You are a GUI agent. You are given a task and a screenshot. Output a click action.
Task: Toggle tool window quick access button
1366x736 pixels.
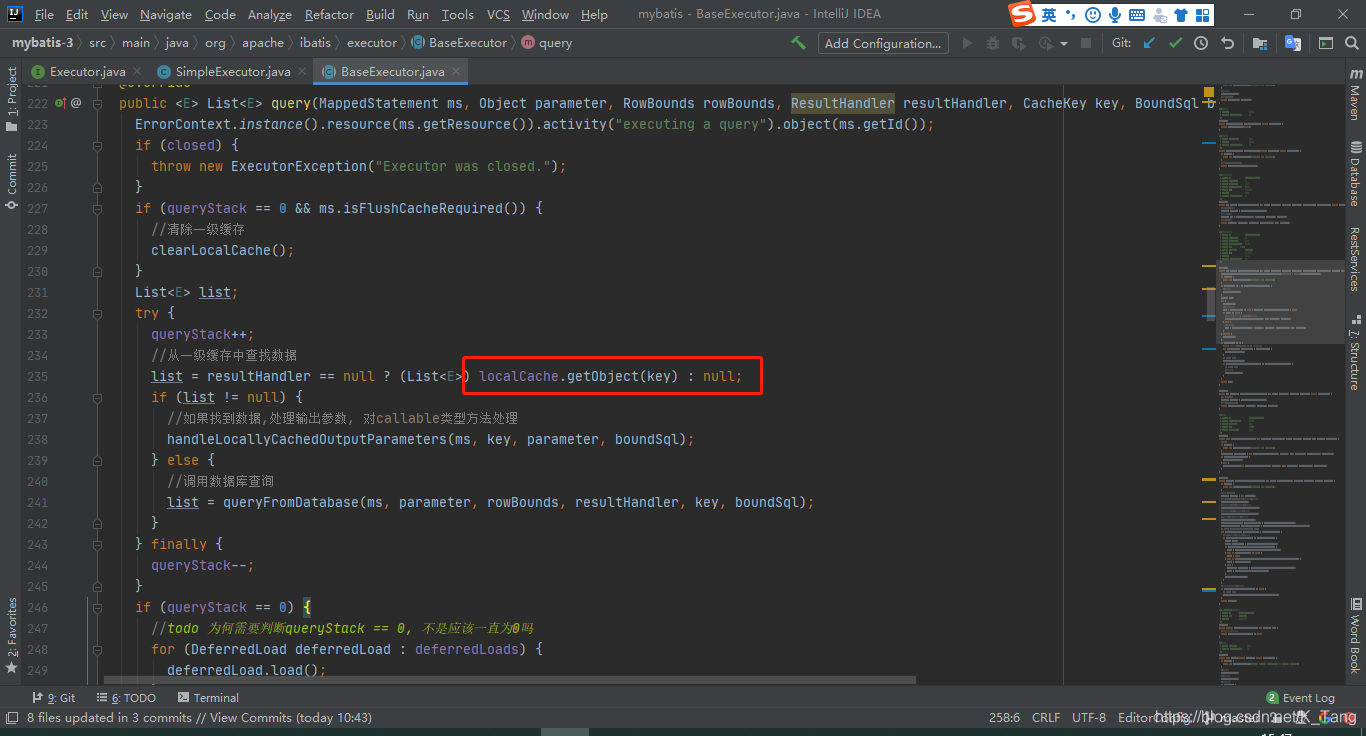11,717
